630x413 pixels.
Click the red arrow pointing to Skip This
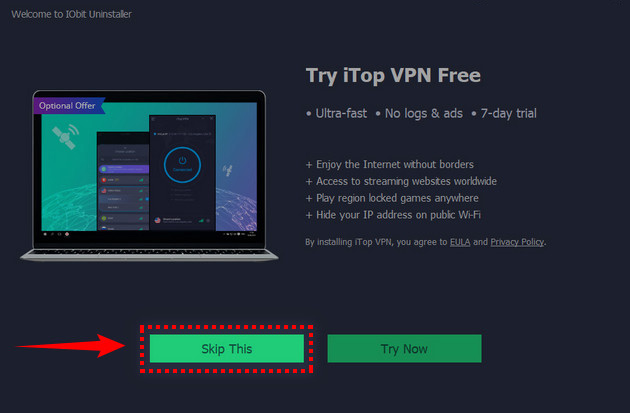tap(70, 346)
